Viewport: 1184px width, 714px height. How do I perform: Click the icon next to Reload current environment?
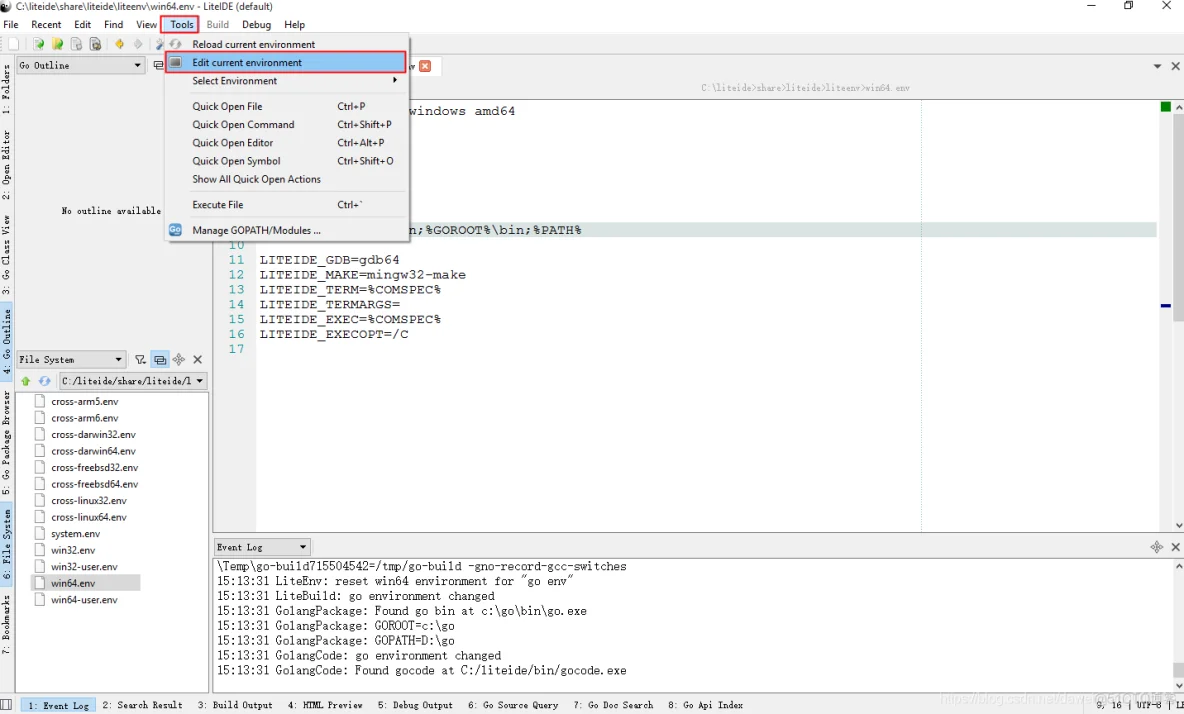(175, 45)
